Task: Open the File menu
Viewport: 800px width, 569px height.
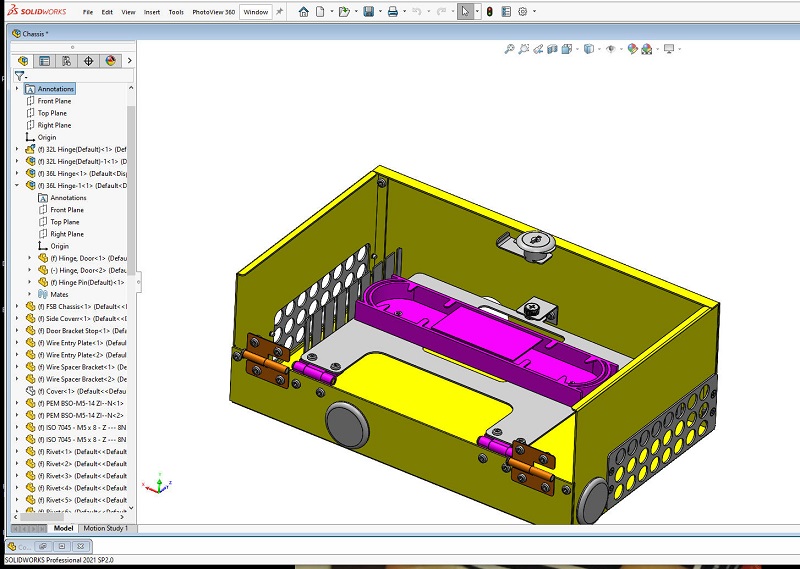Action: click(88, 12)
